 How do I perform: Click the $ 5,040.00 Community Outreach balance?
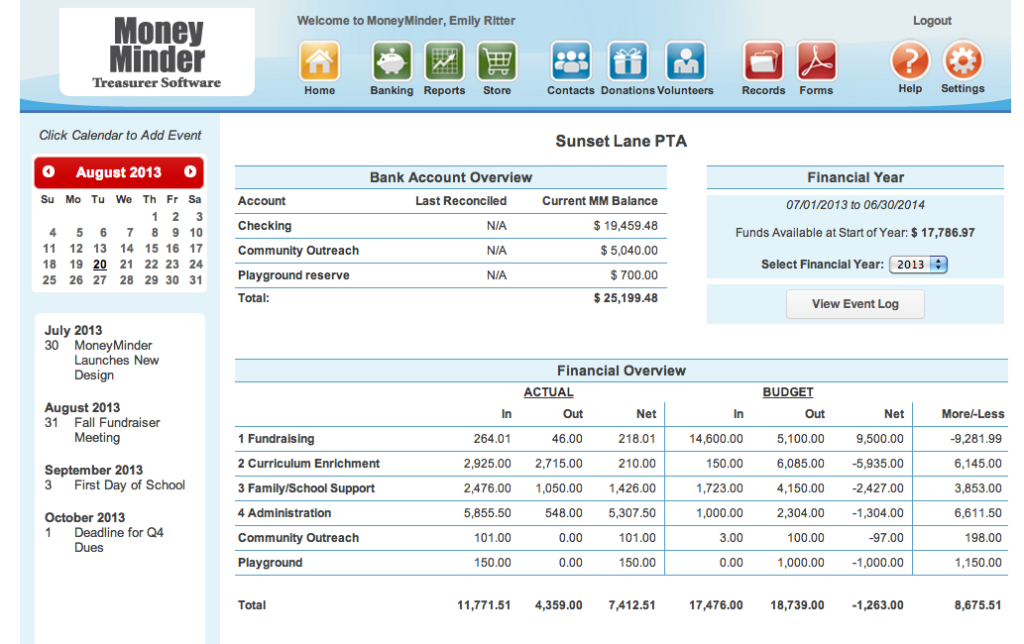(x=629, y=251)
